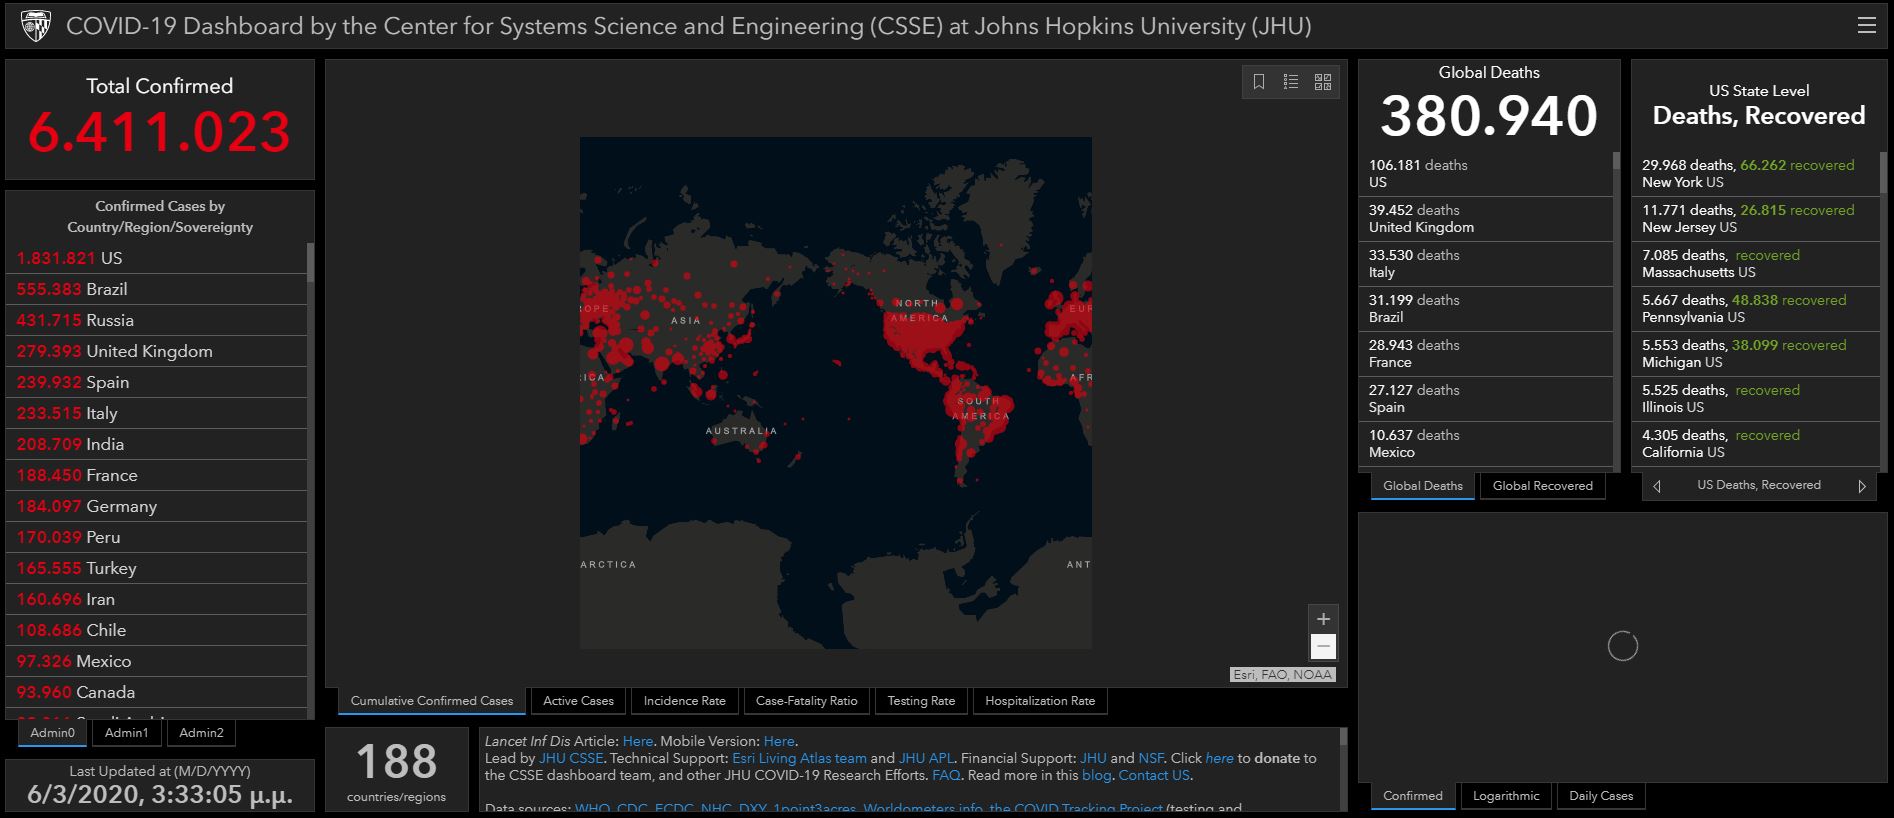This screenshot has width=1894, height=818.
Task: Select Mexico 10.637 deaths row
Action: click(1486, 444)
